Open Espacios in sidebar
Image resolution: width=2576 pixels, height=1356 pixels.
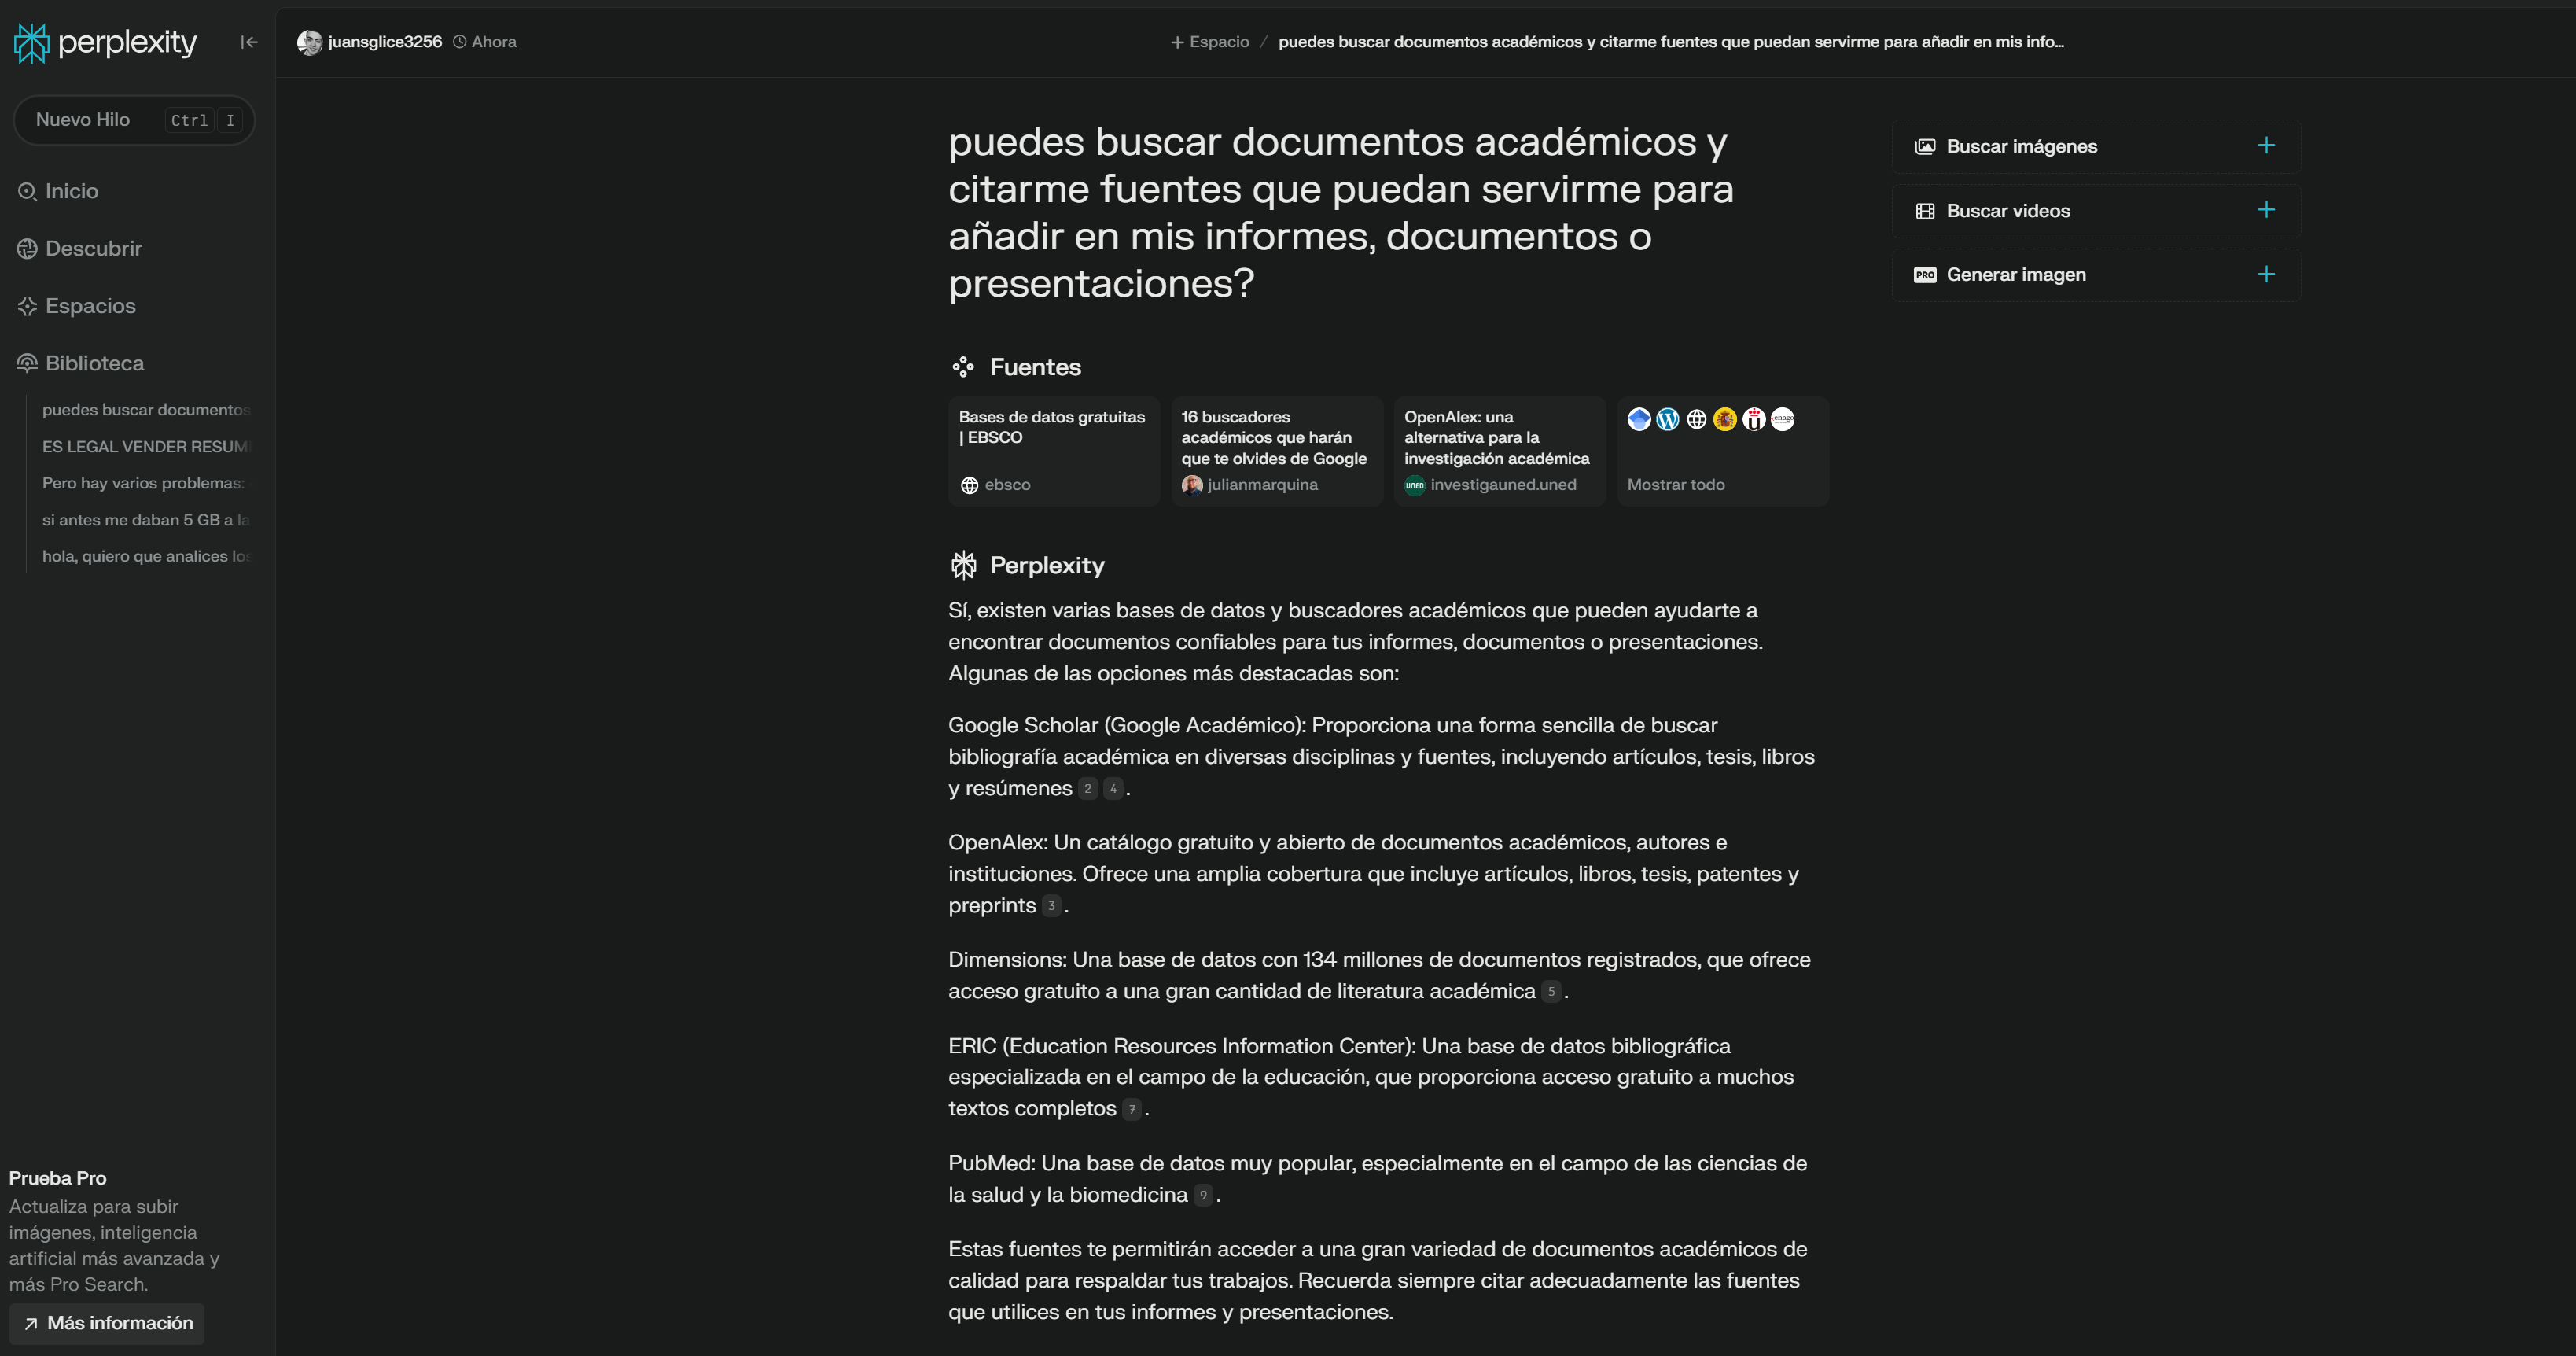[90, 306]
